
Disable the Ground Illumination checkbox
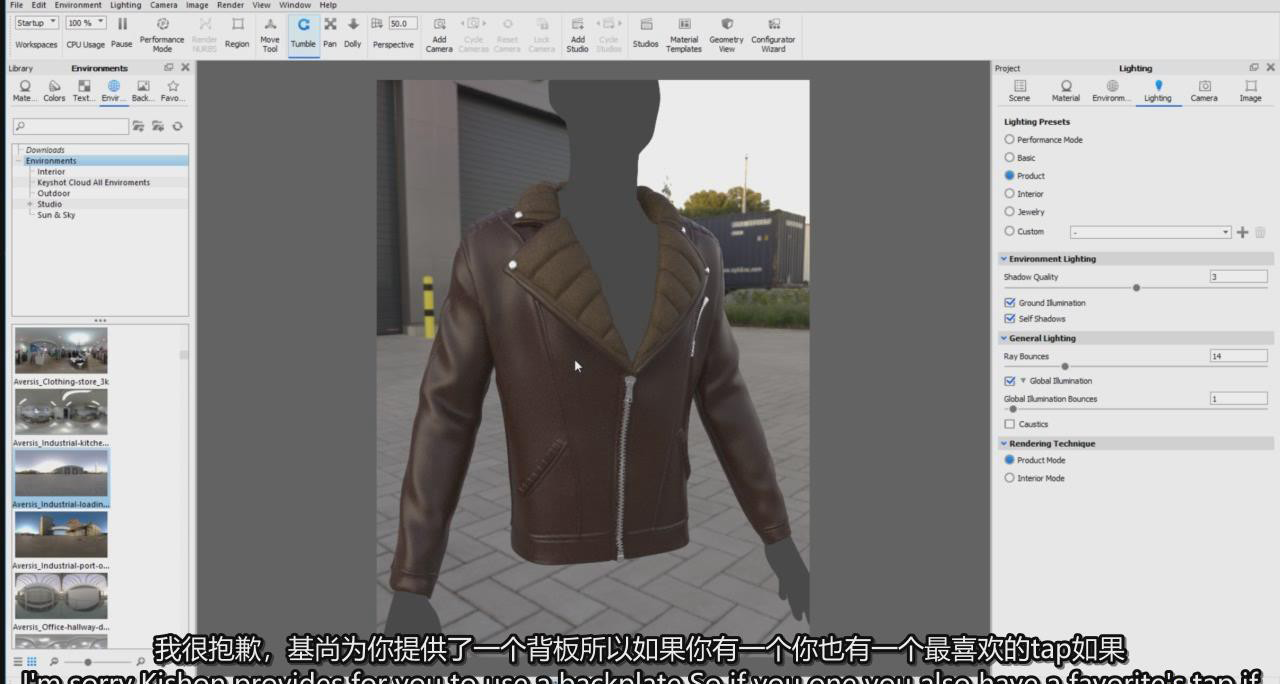coord(1010,303)
